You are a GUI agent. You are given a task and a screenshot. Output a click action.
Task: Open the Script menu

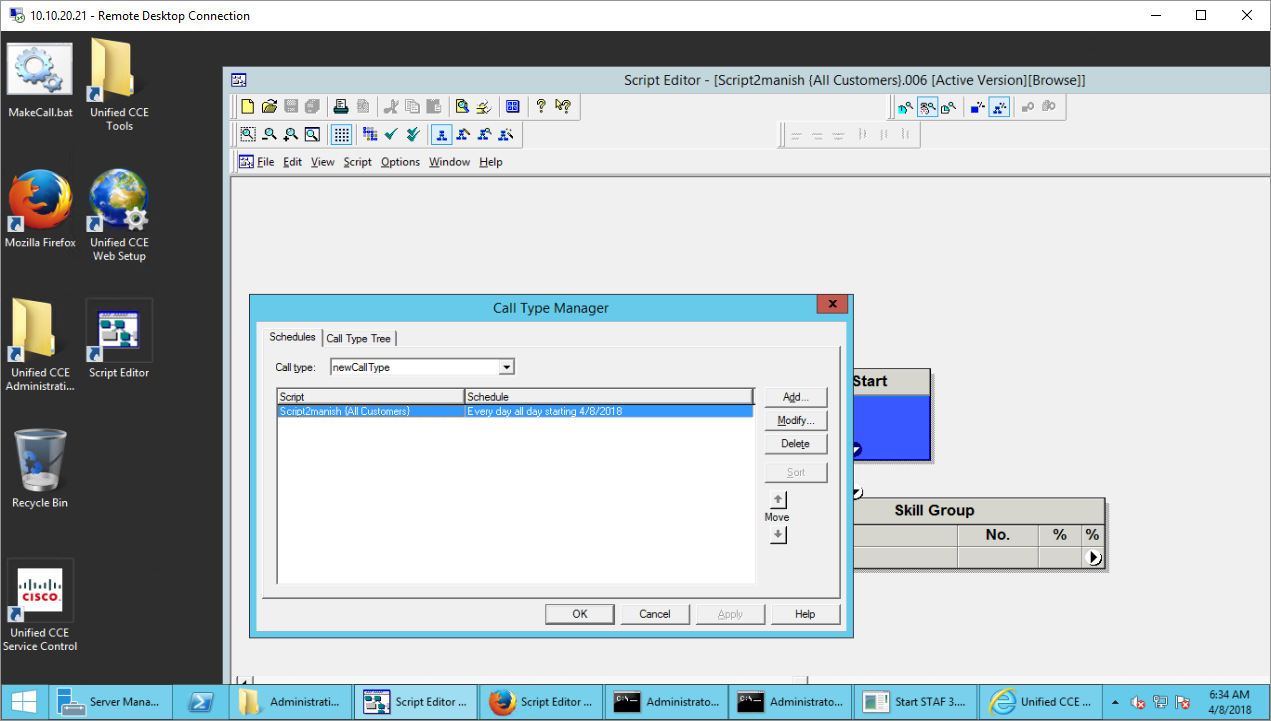click(x=357, y=162)
